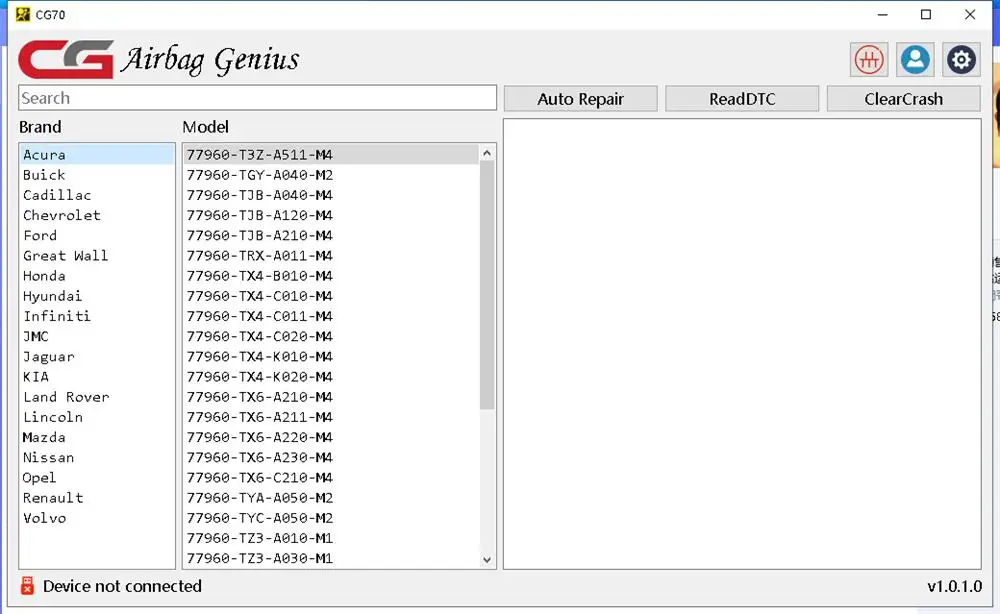This screenshot has height=614, width=1000.
Task: Click the CG70 app icon in title bar
Action: tap(23, 14)
